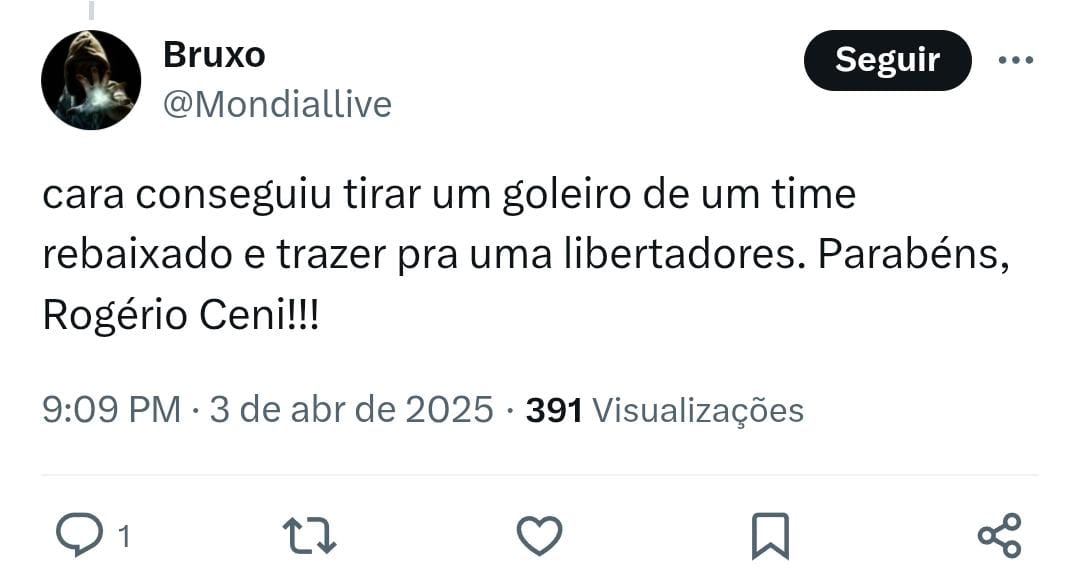
Task: Click the date 3 de abr de 2025
Action: click(351, 410)
